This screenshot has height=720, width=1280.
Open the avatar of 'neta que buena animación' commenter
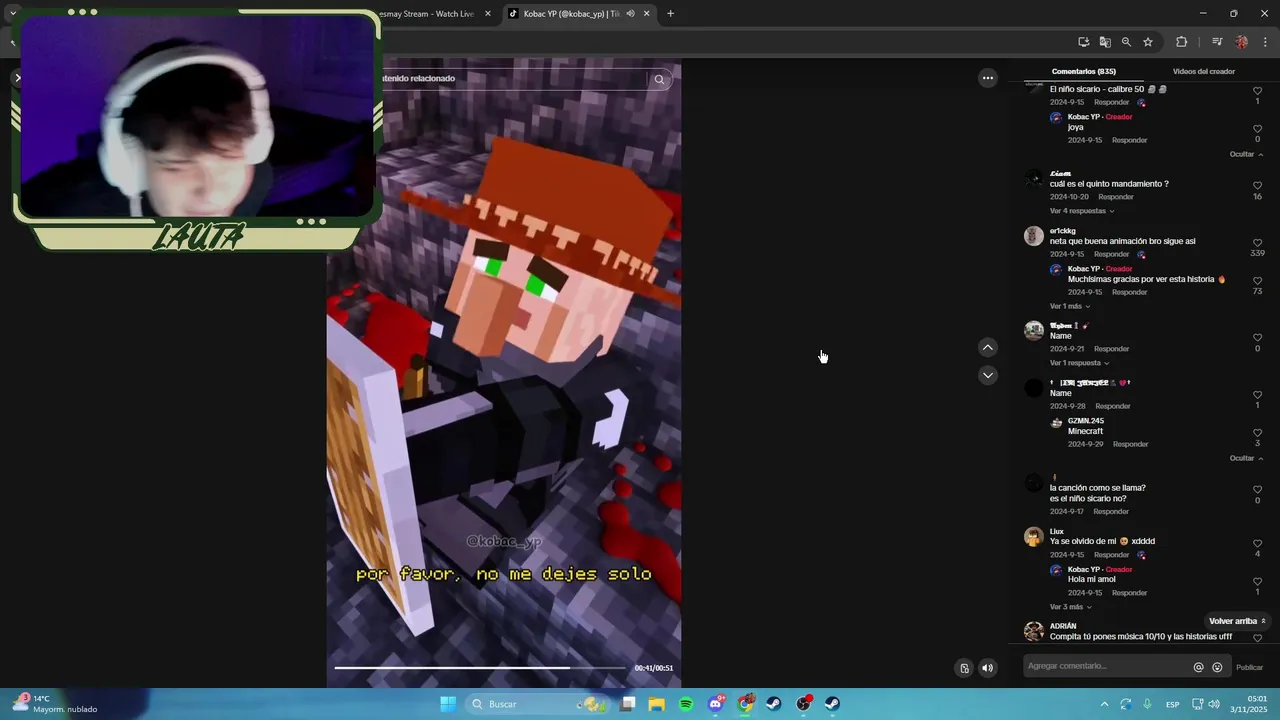1034,236
